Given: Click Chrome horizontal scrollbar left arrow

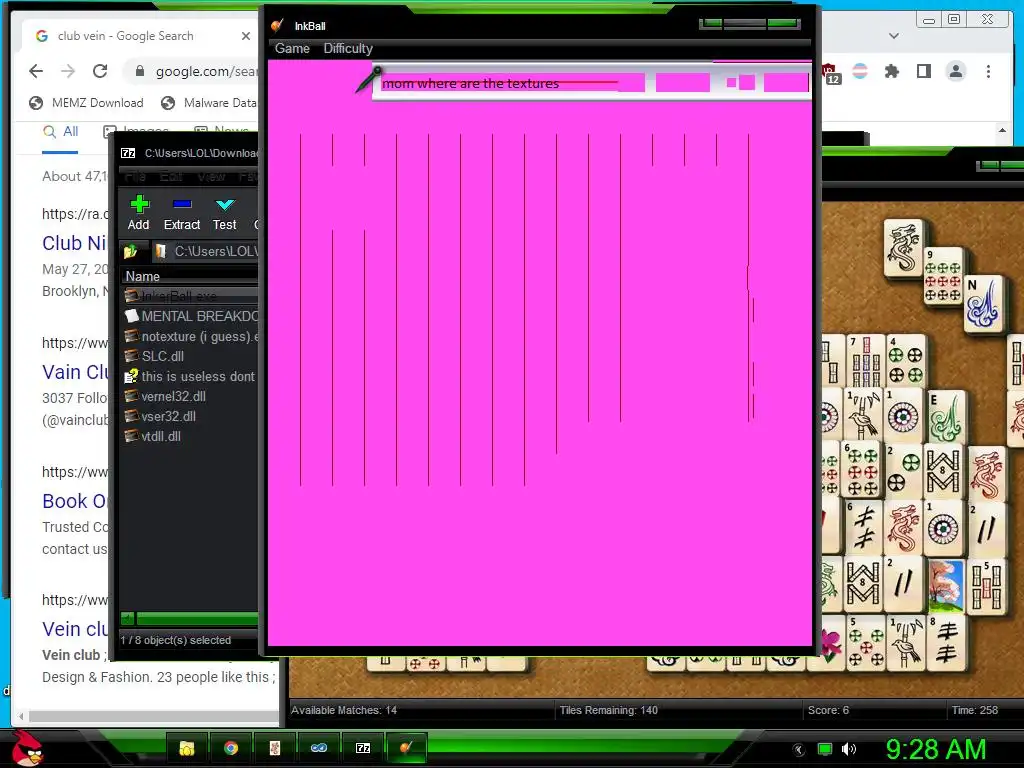Looking at the screenshot, I should tap(20, 716).
